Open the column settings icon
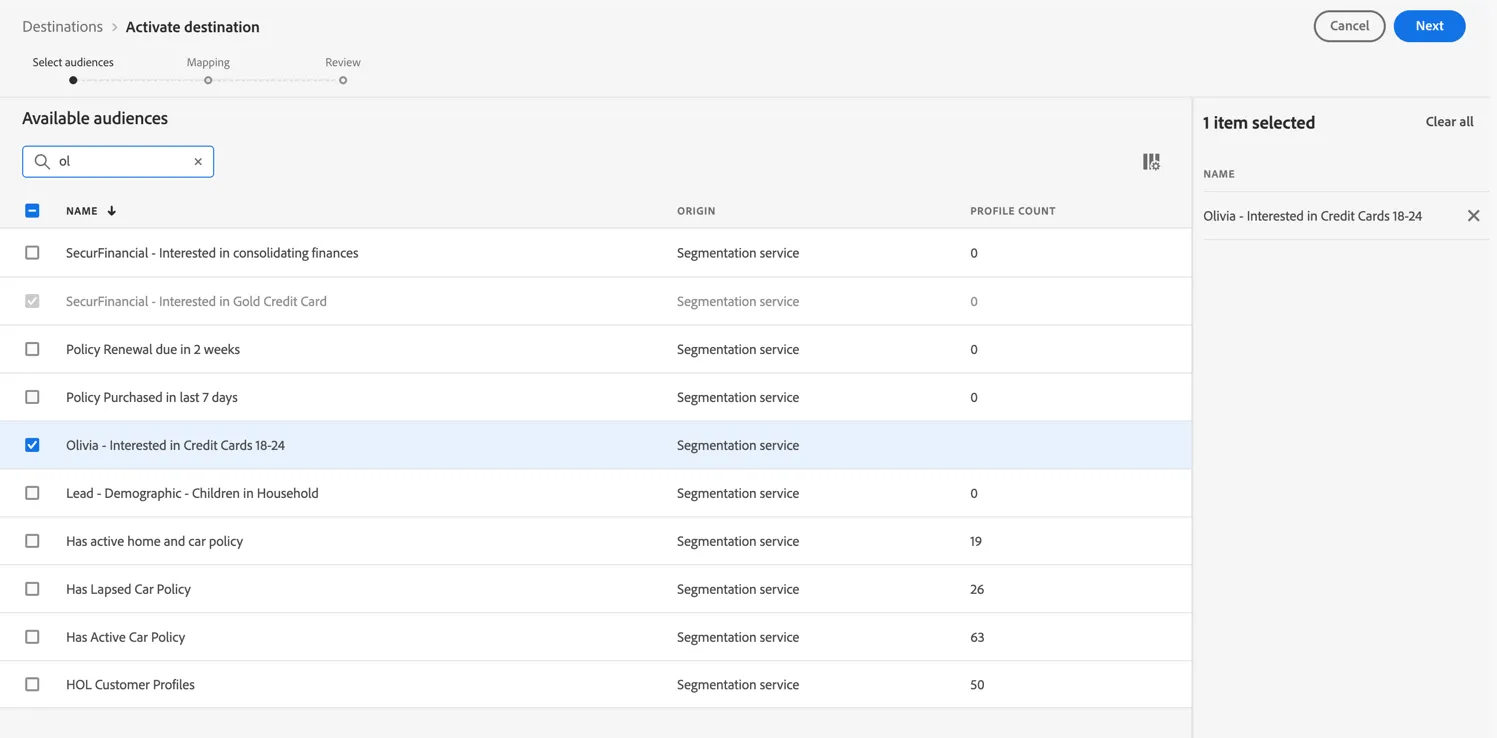1497x738 pixels. click(x=1151, y=162)
